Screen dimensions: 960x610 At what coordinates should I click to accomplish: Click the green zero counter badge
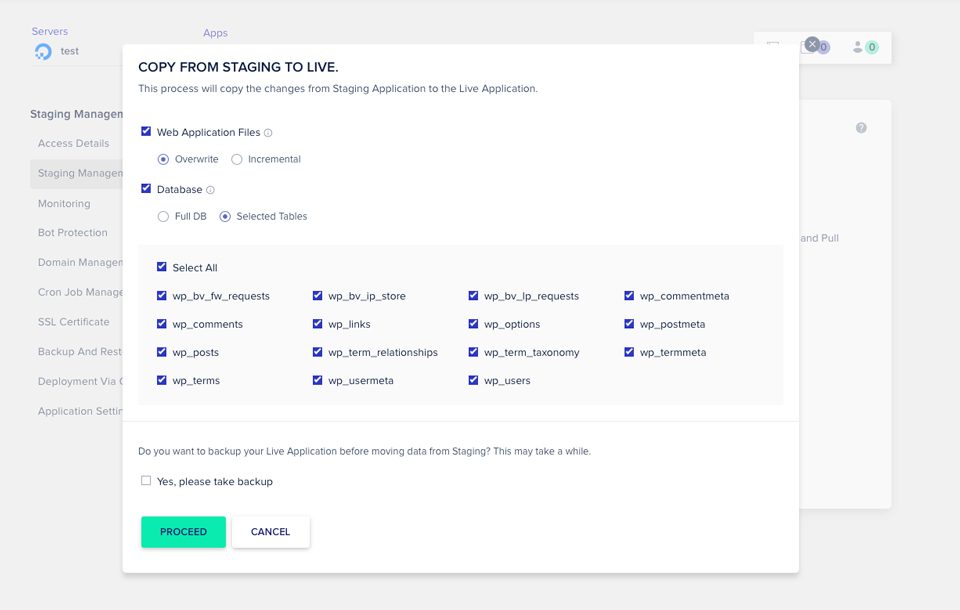coord(871,47)
